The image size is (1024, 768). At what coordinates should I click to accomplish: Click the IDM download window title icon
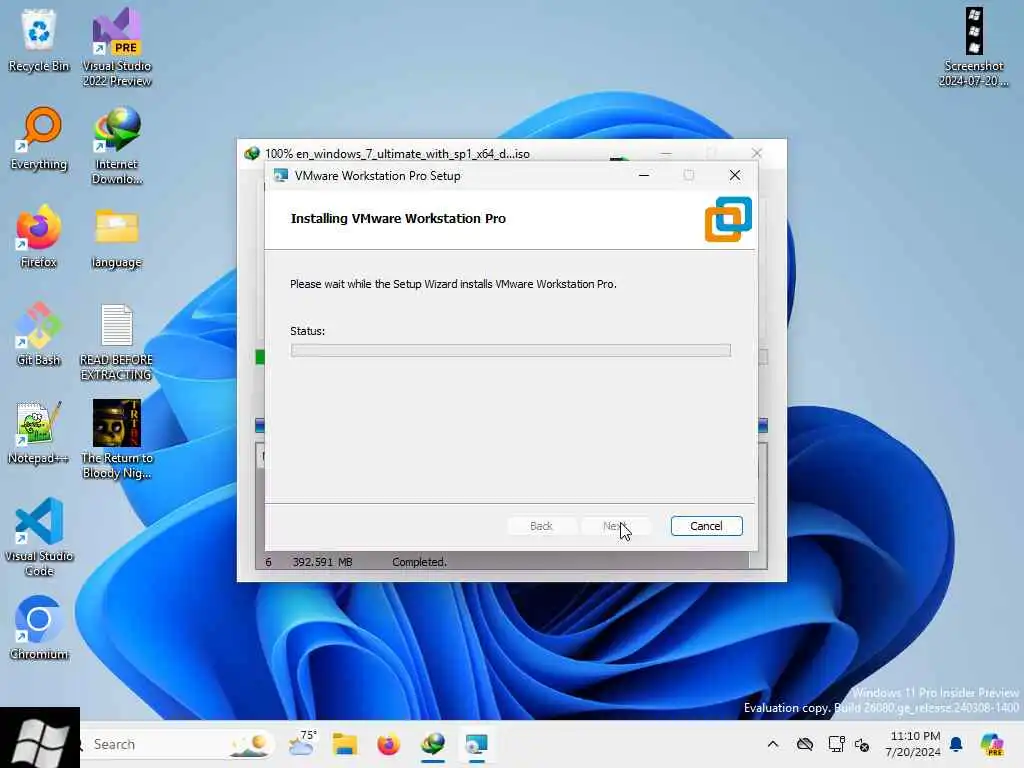[251, 153]
